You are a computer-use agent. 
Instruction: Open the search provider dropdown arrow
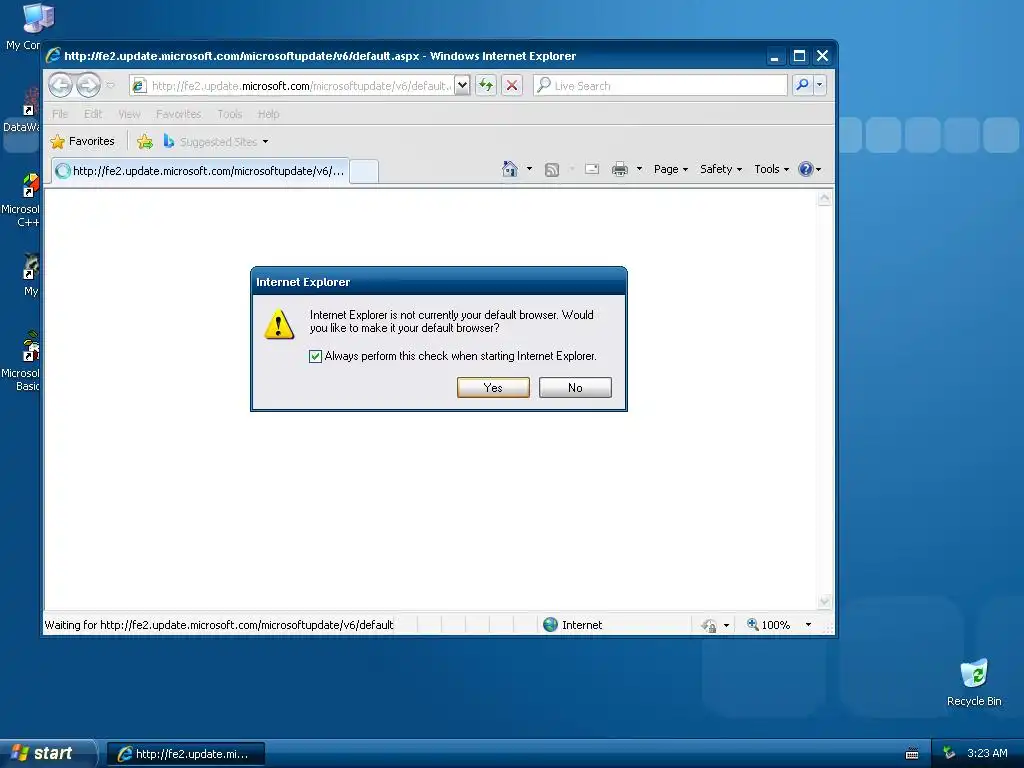820,85
